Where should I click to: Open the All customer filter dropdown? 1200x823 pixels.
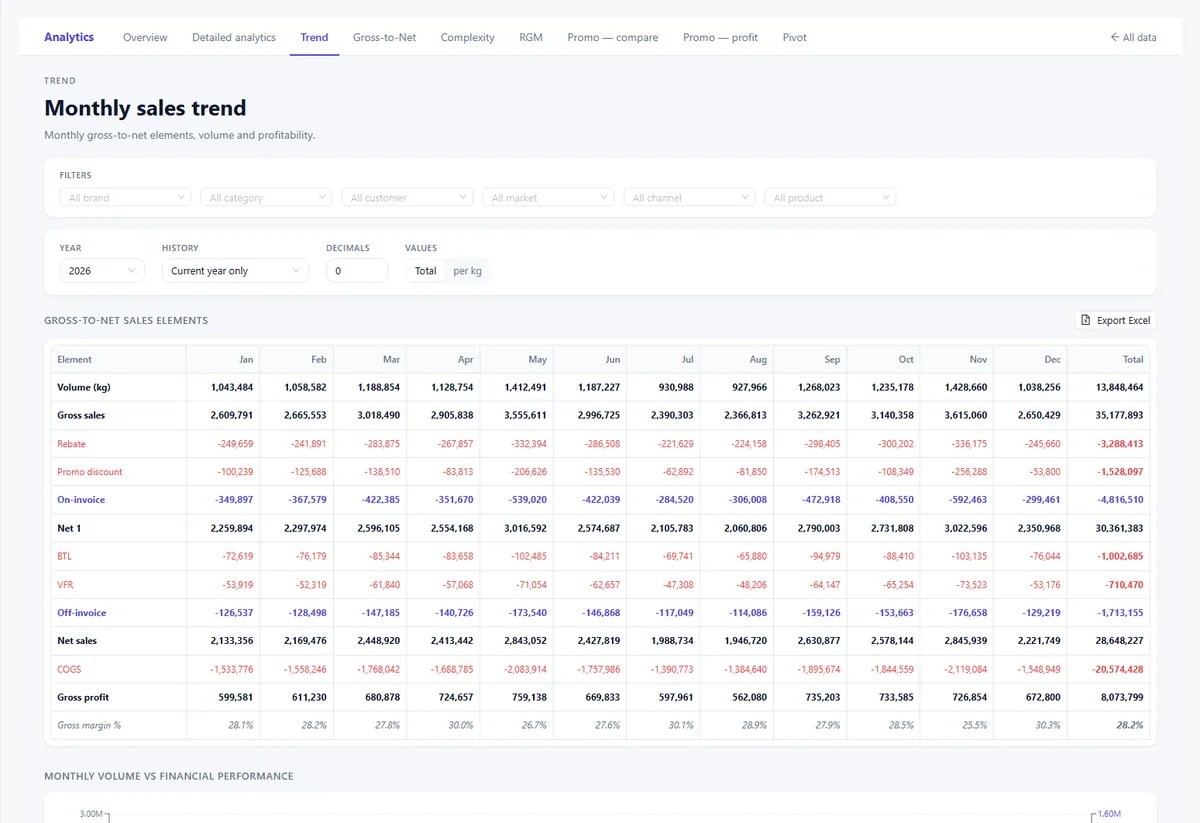(x=407, y=198)
